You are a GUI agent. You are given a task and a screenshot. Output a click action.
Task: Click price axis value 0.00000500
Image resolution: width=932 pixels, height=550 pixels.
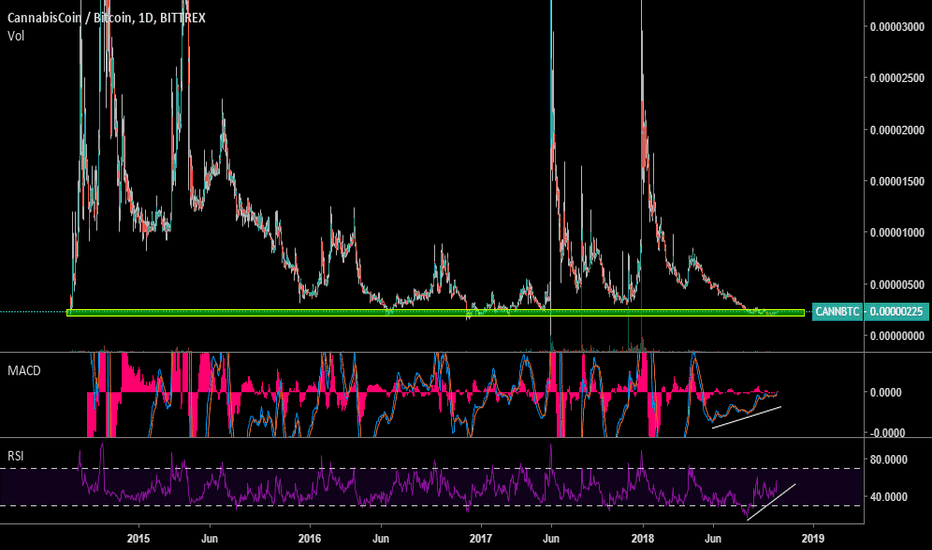pyautogui.click(x=897, y=284)
